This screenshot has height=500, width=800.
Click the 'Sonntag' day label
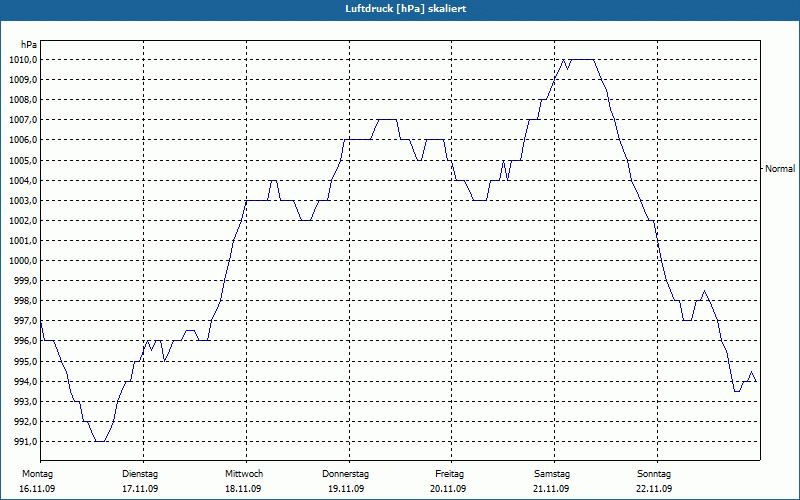point(654,474)
